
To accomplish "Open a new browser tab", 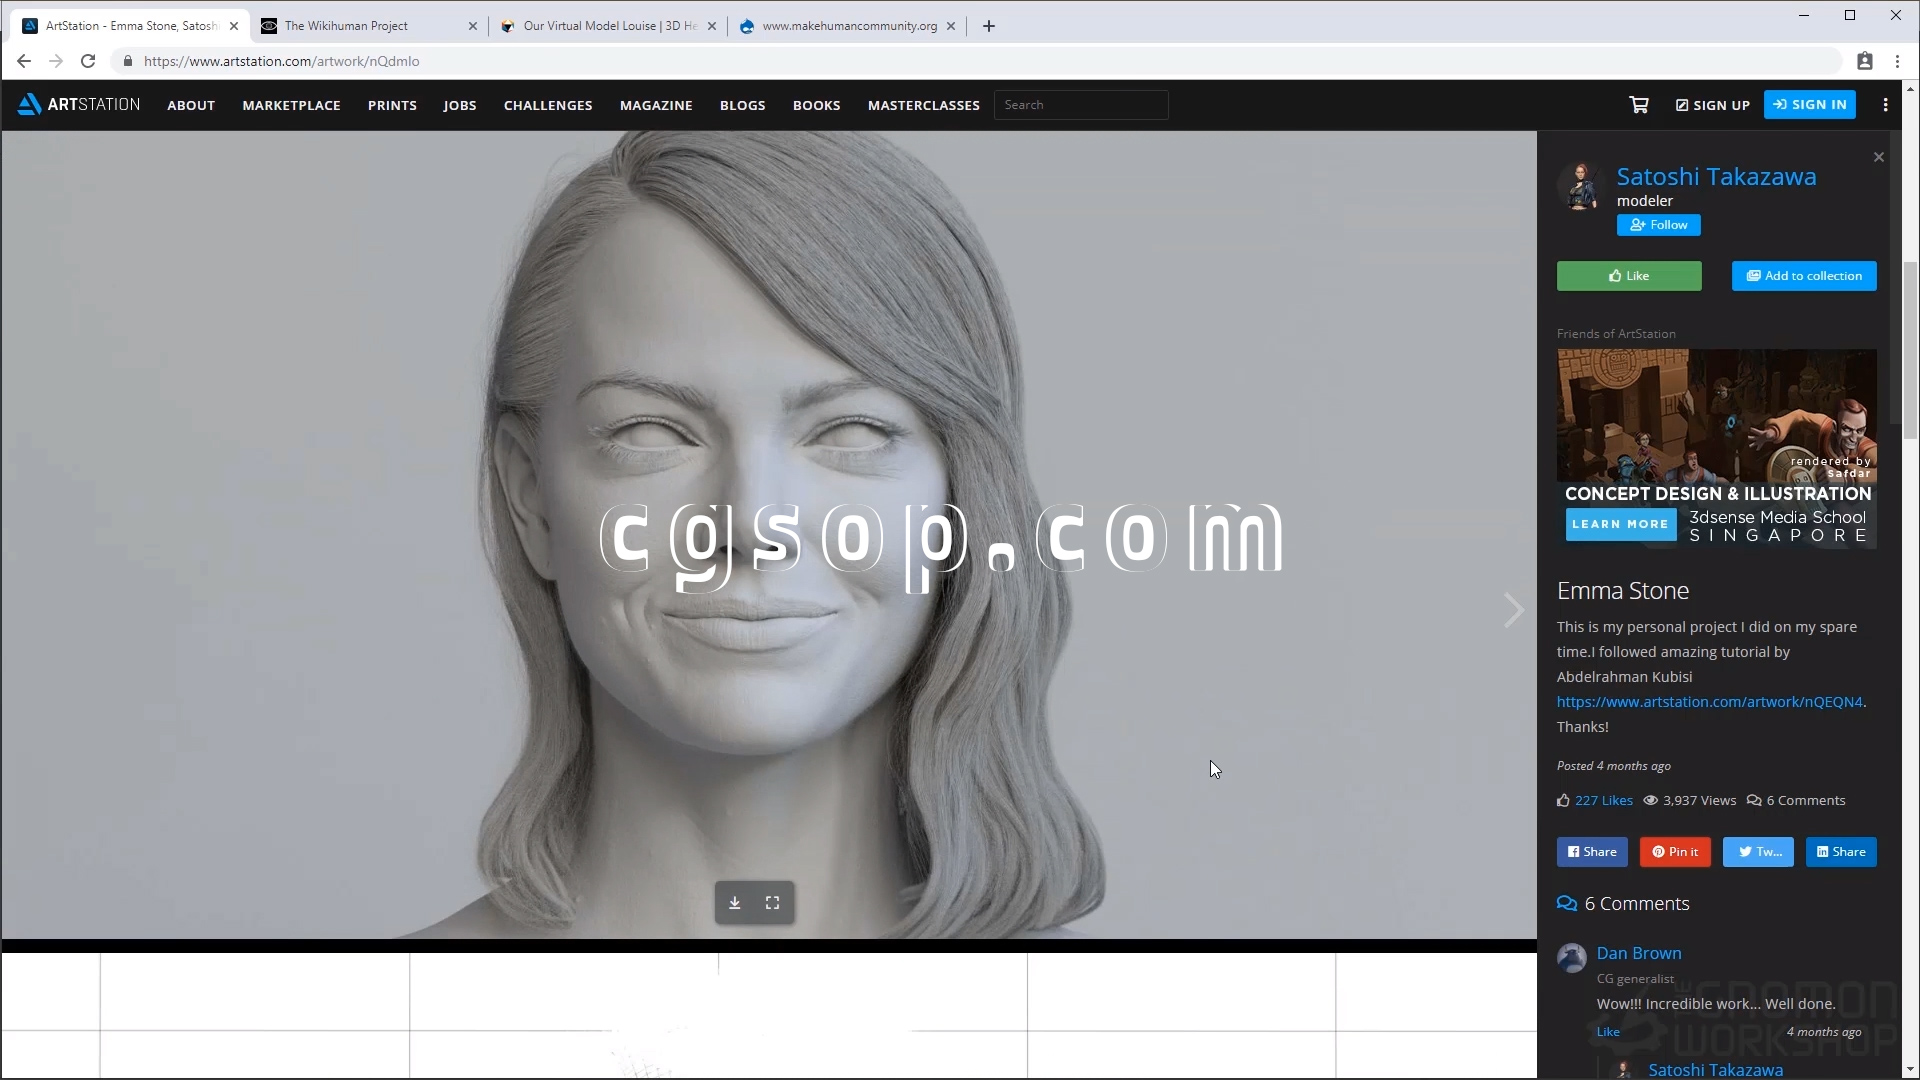I will click(989, 26).
